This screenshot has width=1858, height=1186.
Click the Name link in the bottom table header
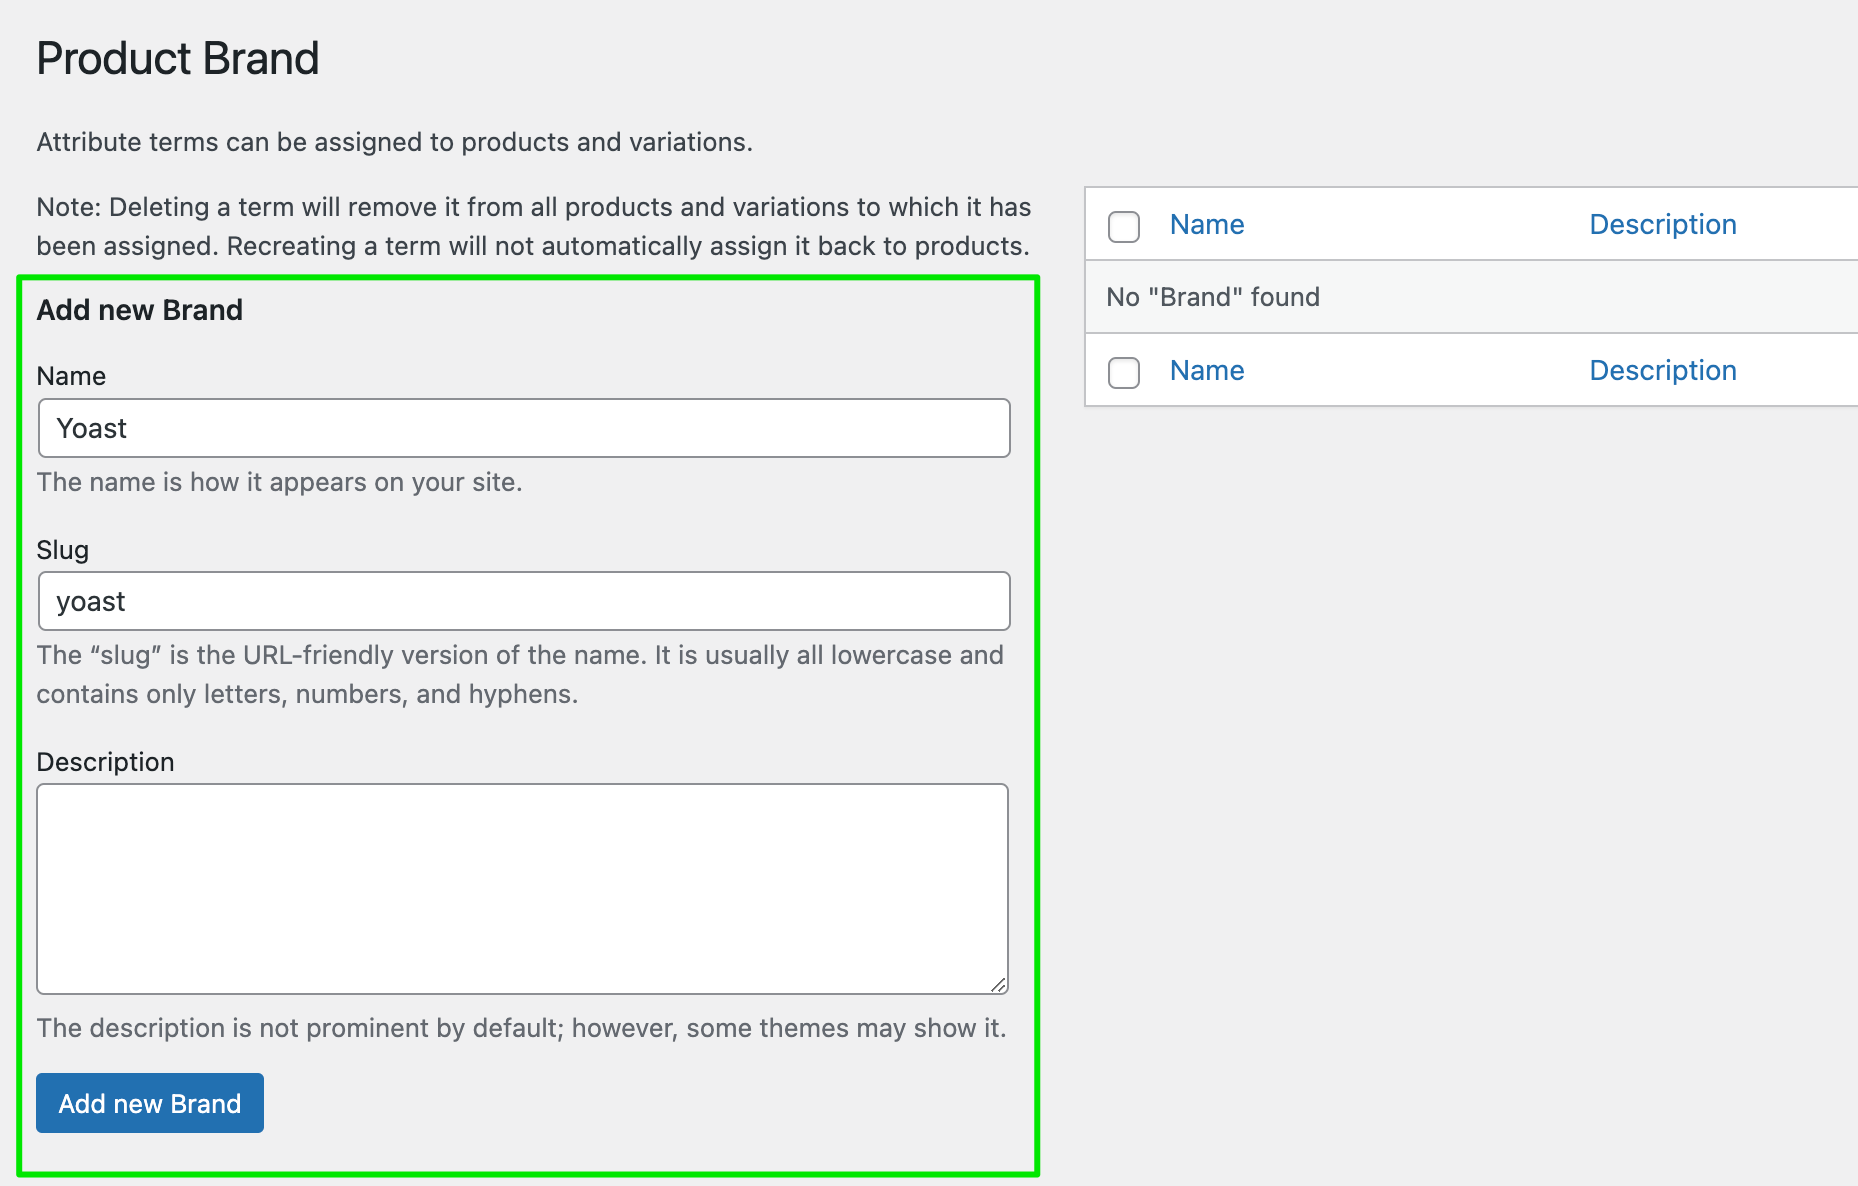1206,370
